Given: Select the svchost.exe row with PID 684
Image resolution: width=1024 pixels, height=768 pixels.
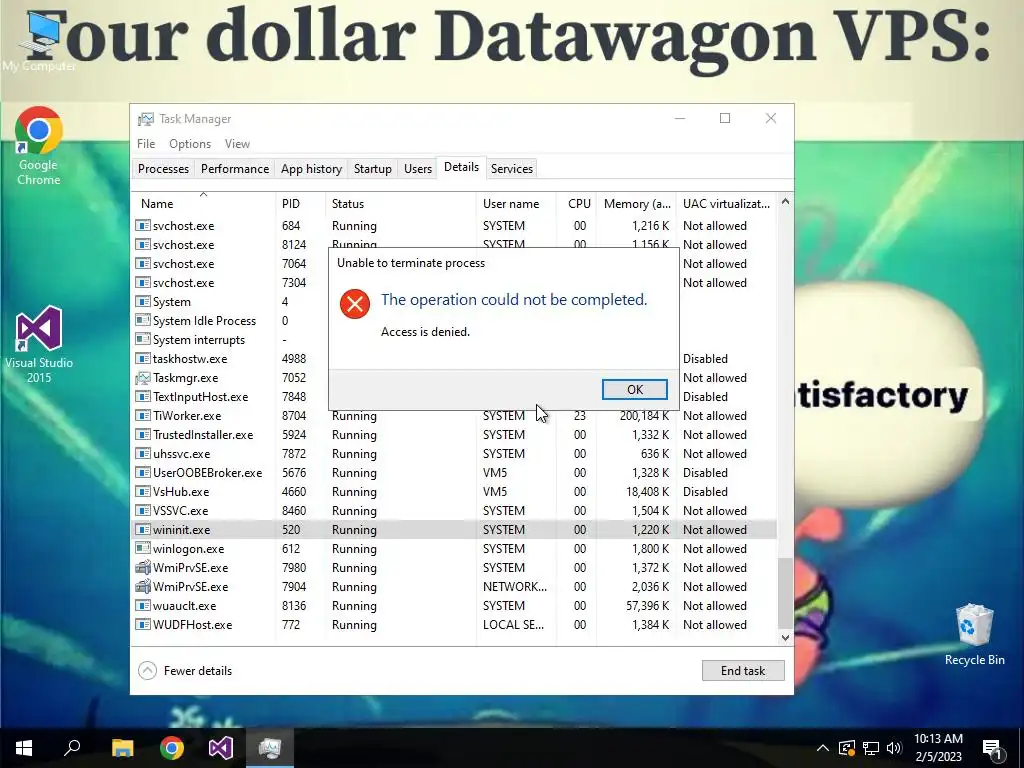Looking at the screenshot, I should tap(455, 225).
